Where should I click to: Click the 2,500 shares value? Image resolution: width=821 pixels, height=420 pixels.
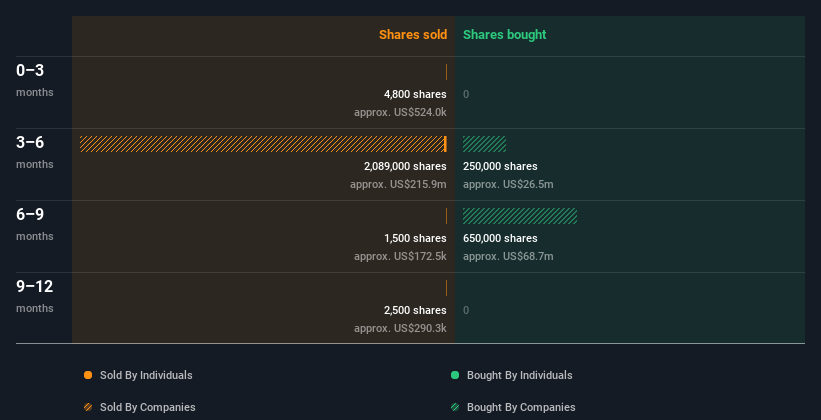tap(415, 310)
